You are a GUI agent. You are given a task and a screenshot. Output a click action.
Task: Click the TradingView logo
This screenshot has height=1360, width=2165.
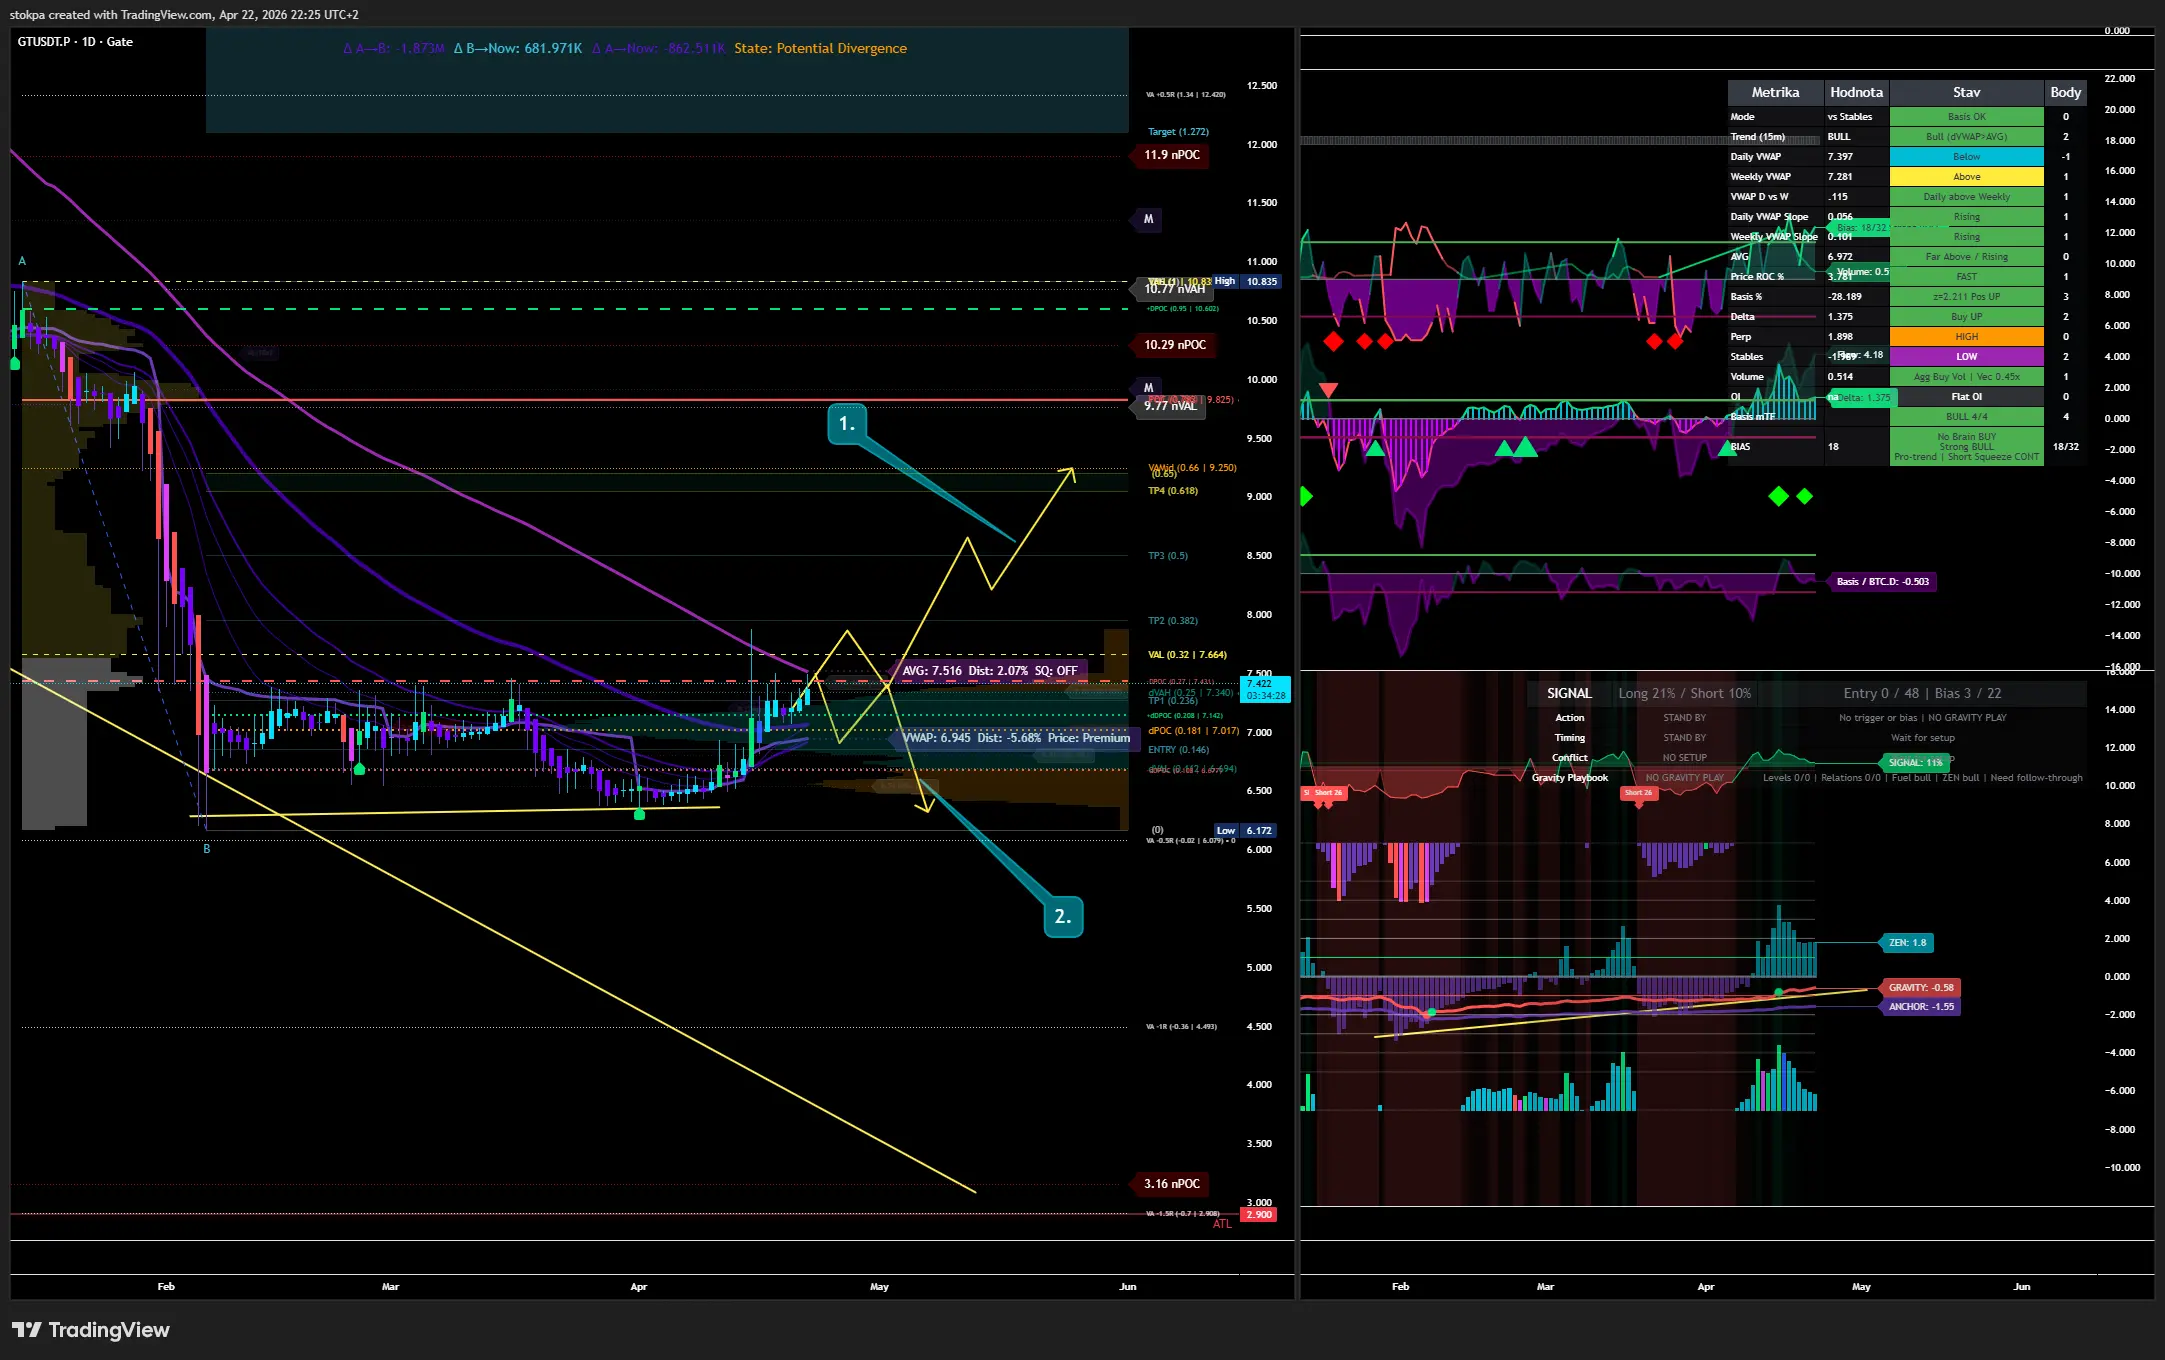90,1330
